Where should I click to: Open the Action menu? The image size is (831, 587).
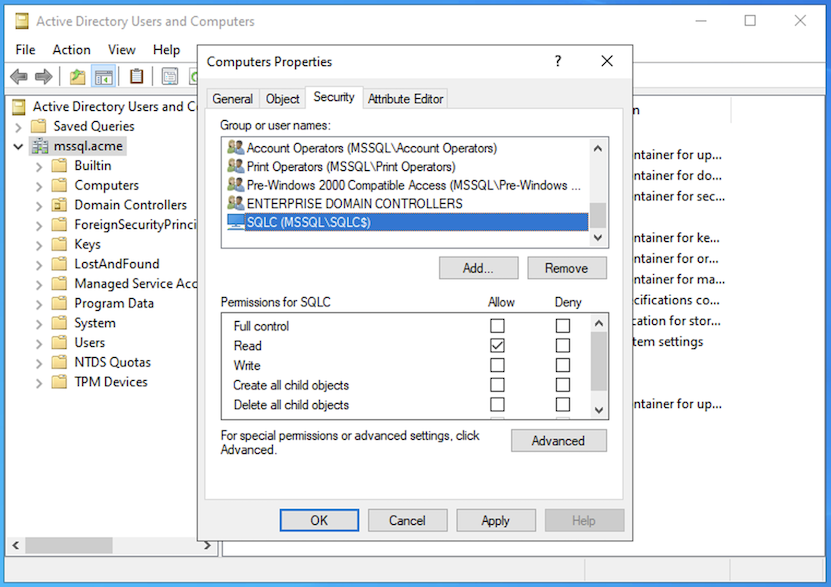pyautogui.click(x=71, y=49)
